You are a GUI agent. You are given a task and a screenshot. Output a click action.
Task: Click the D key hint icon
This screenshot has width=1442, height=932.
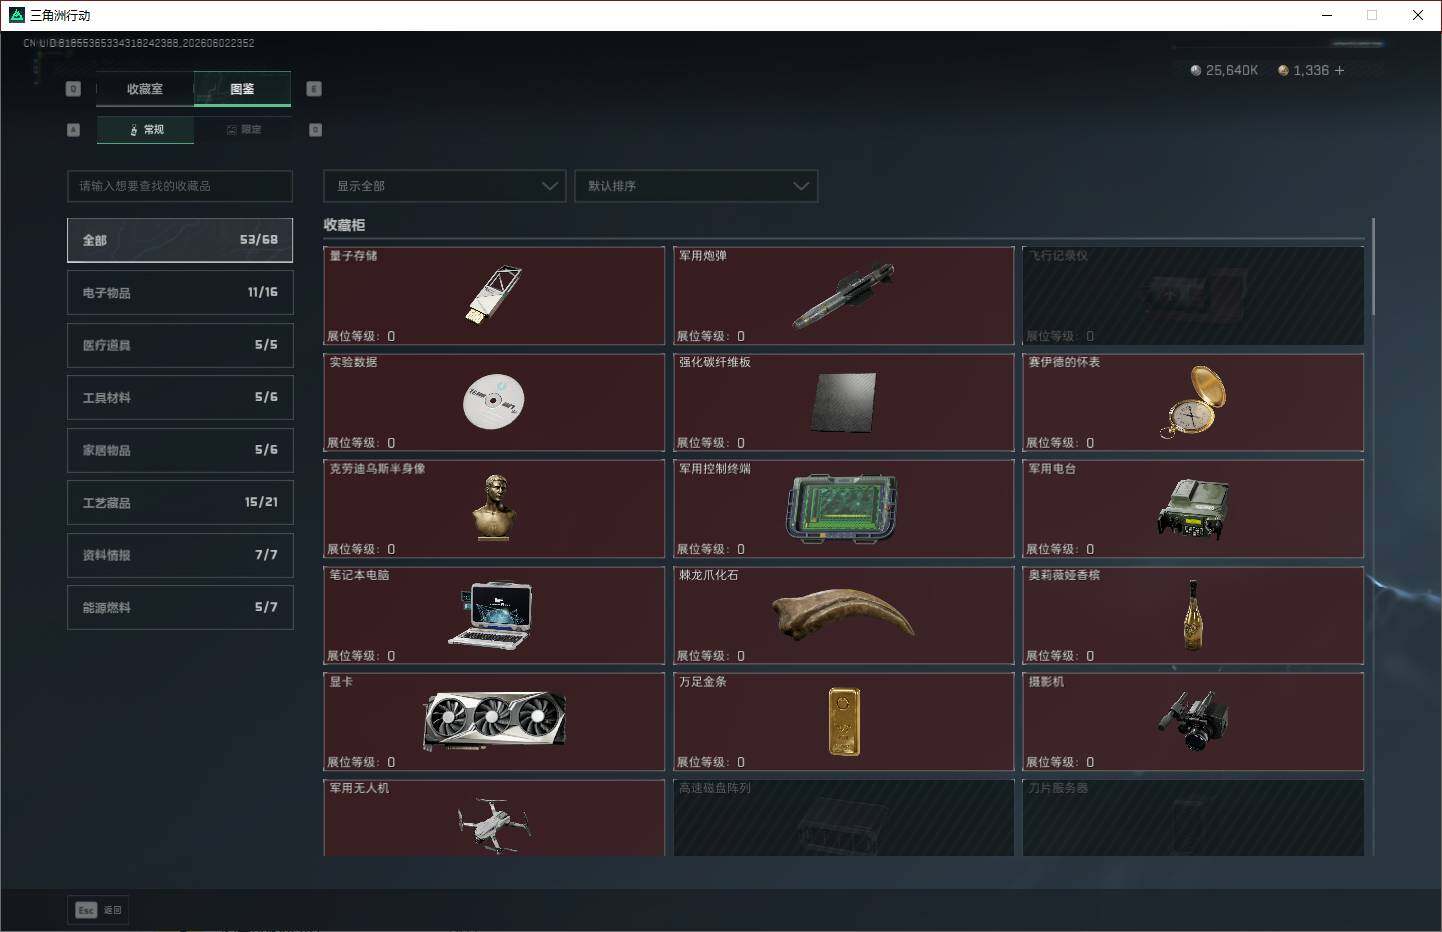[315, 130]
